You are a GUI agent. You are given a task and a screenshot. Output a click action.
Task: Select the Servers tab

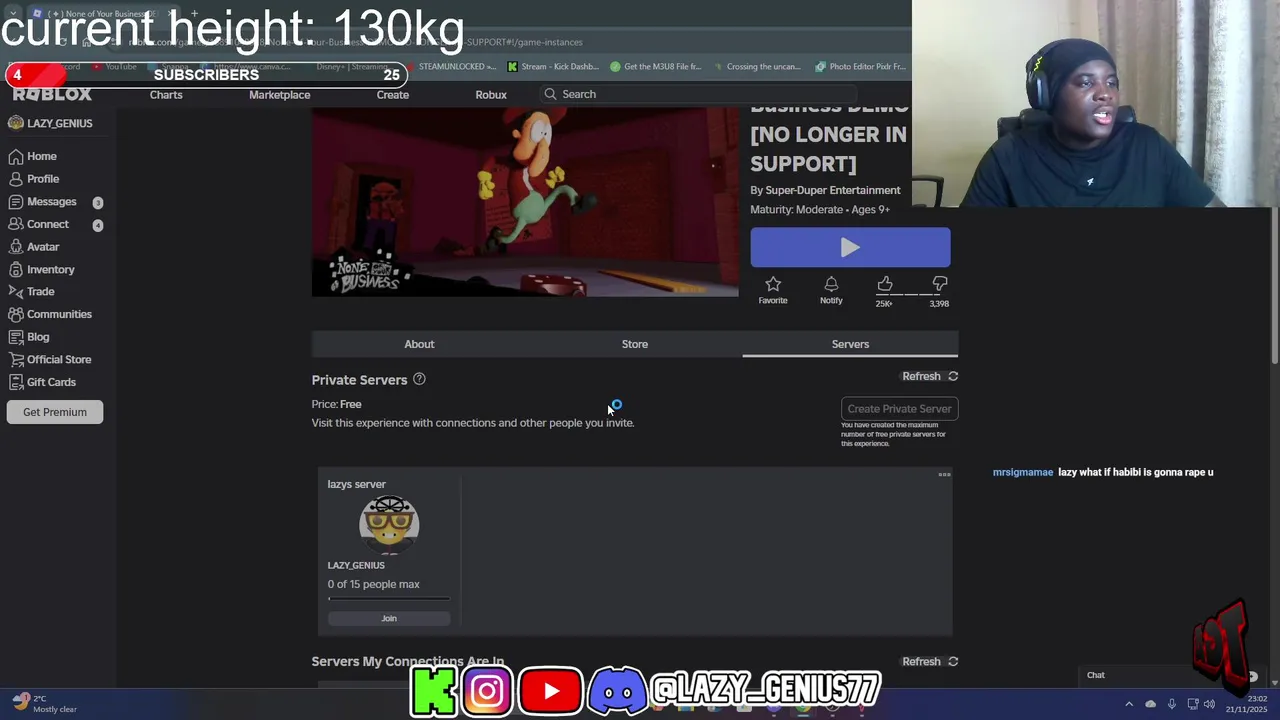(x=850, y=344)
